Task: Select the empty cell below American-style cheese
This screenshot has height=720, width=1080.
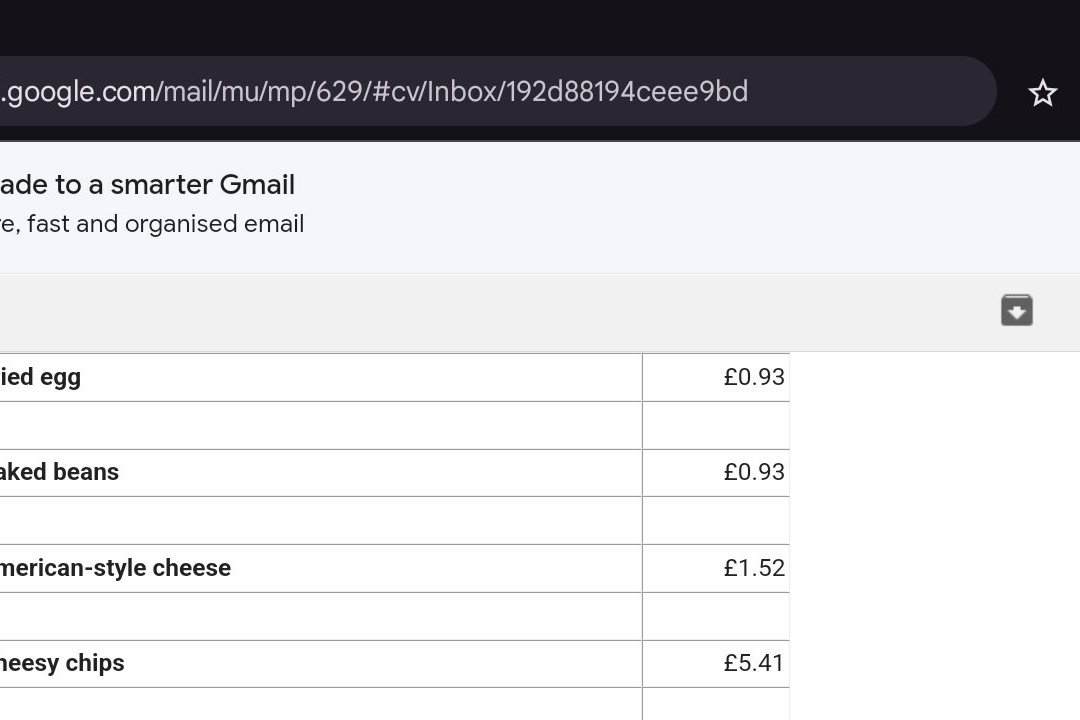Action: pyautogui.click(x=321, y=616)
